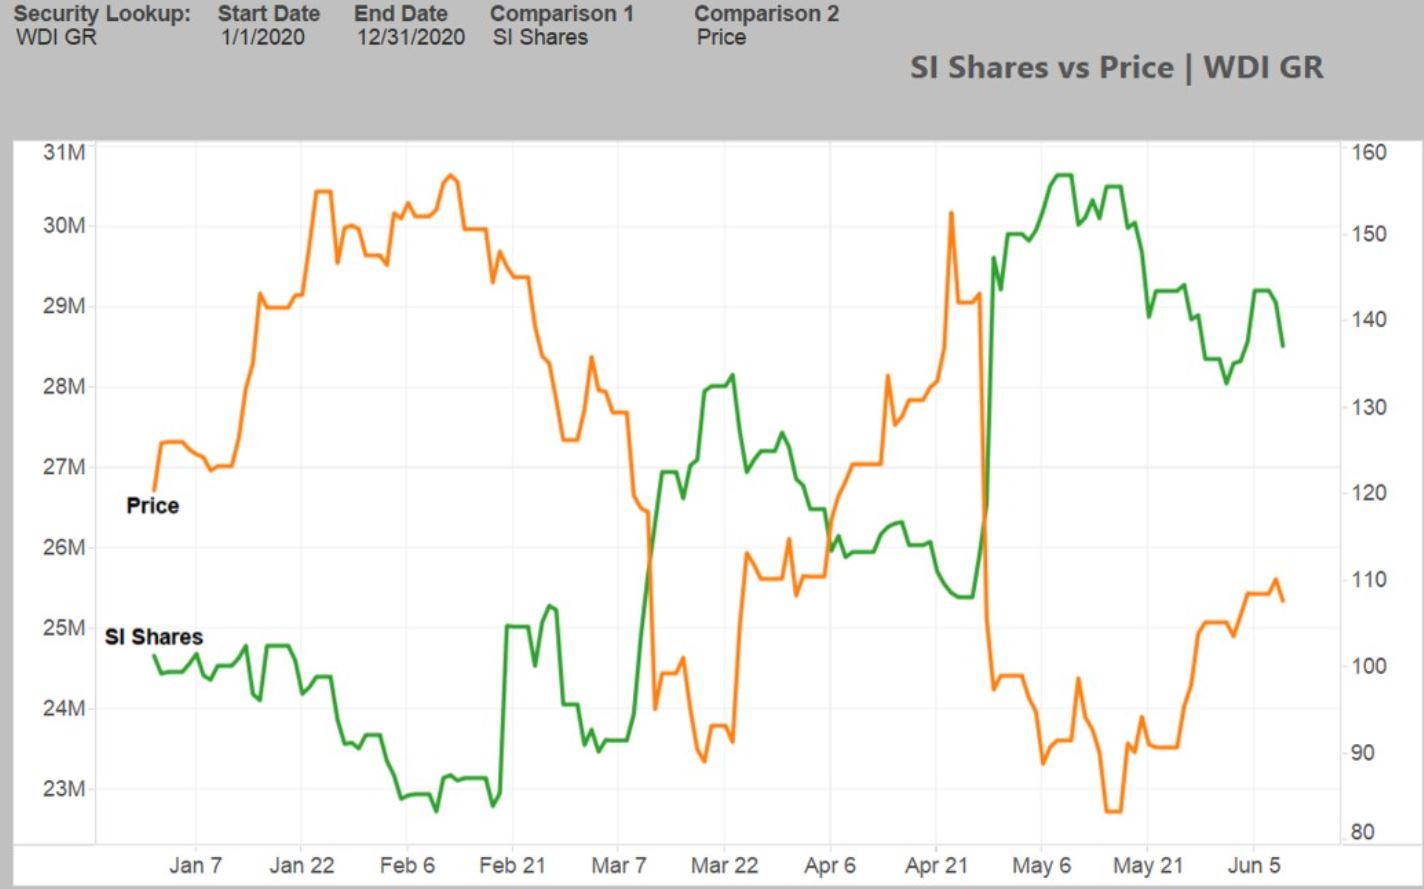This screenshot has width=1424, height=889.
Task: Open the Comparison 2 selector showing Price
Action: (x=720, y=38)
